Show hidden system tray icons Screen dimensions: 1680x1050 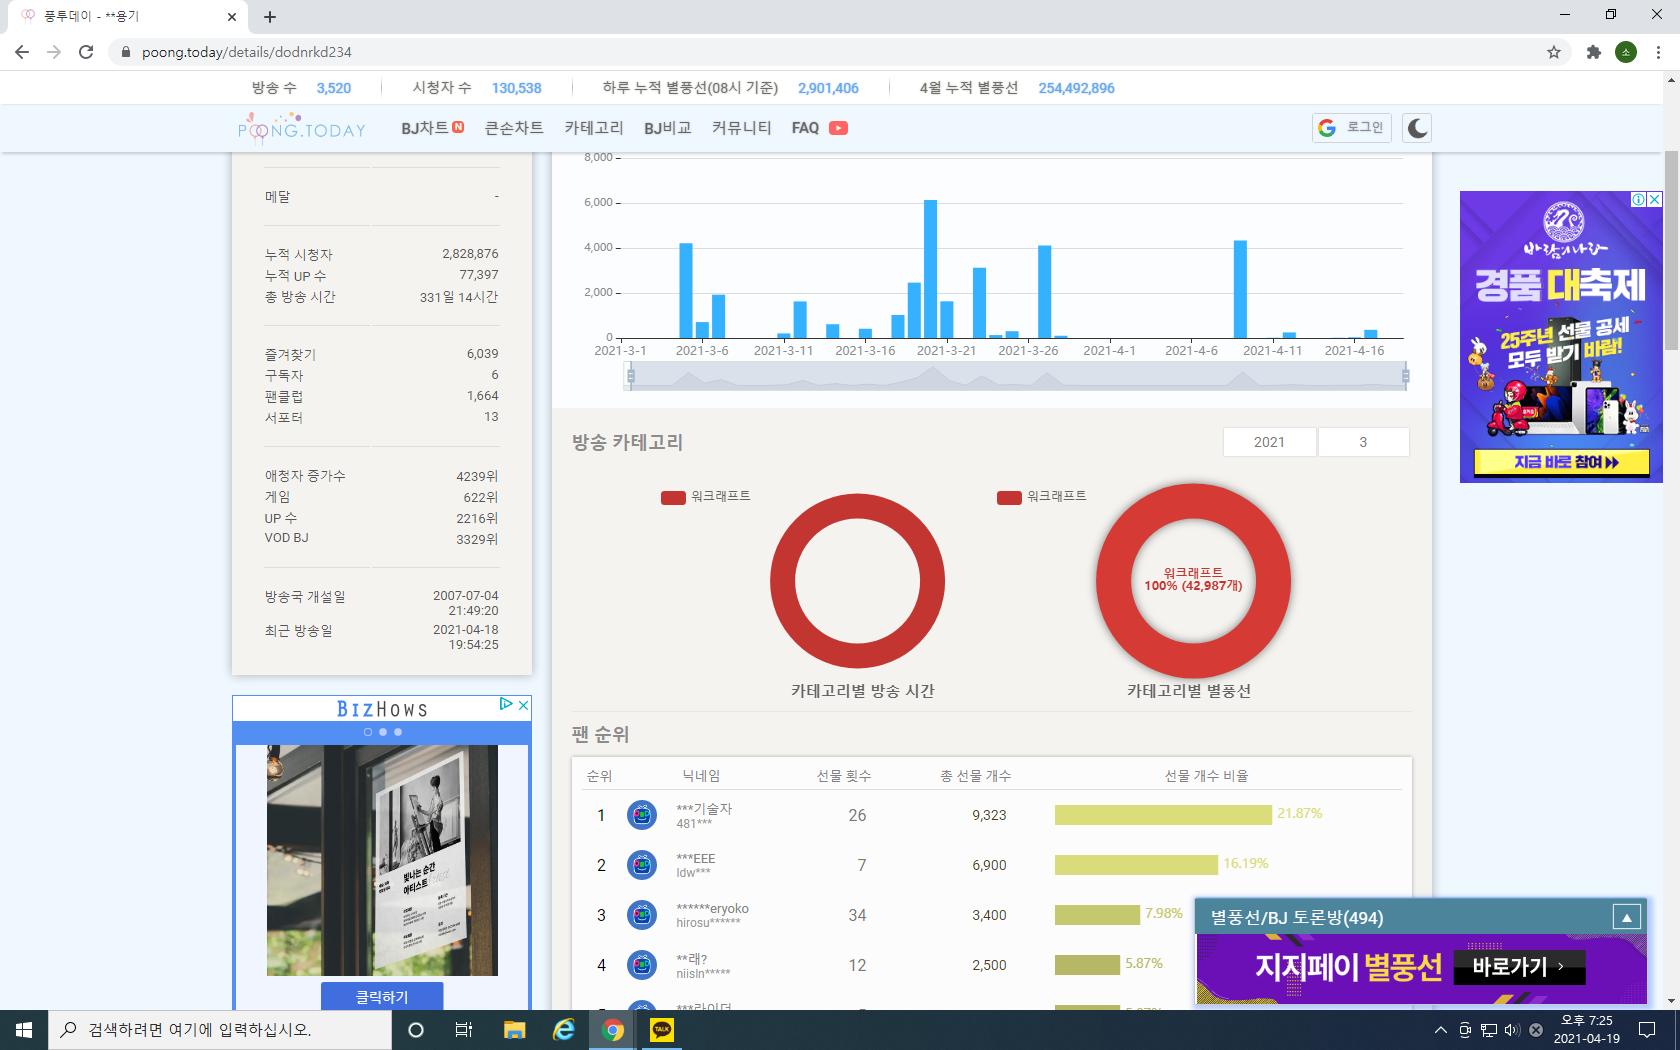(x=1440, y=1030)
